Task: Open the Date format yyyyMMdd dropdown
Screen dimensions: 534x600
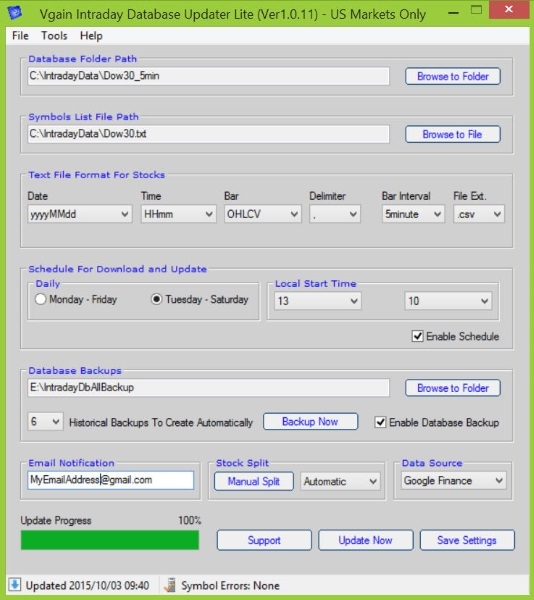Action: 80,214
